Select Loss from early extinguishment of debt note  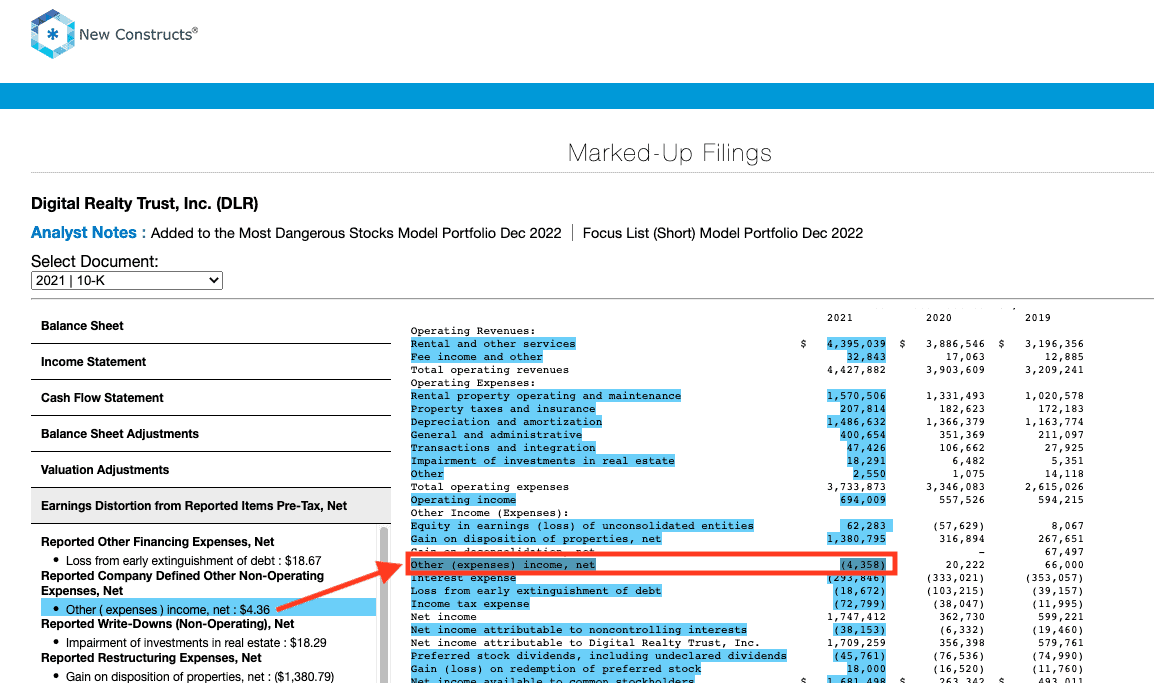tap(194, 561)
